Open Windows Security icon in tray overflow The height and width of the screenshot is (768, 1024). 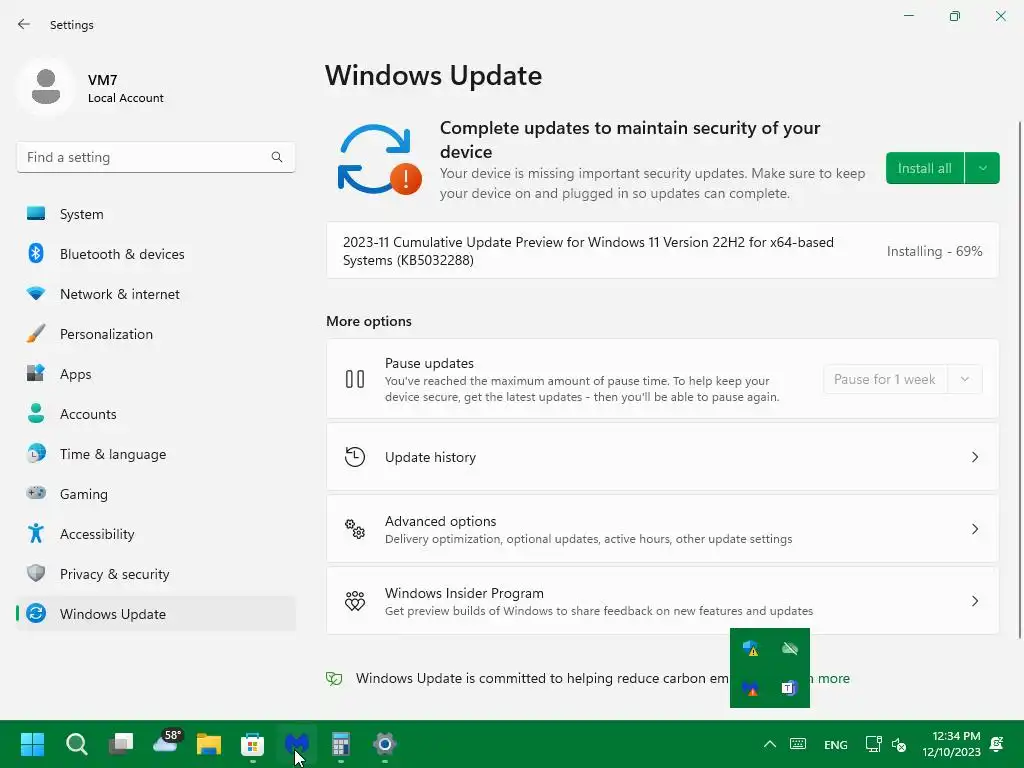point(750,648)
